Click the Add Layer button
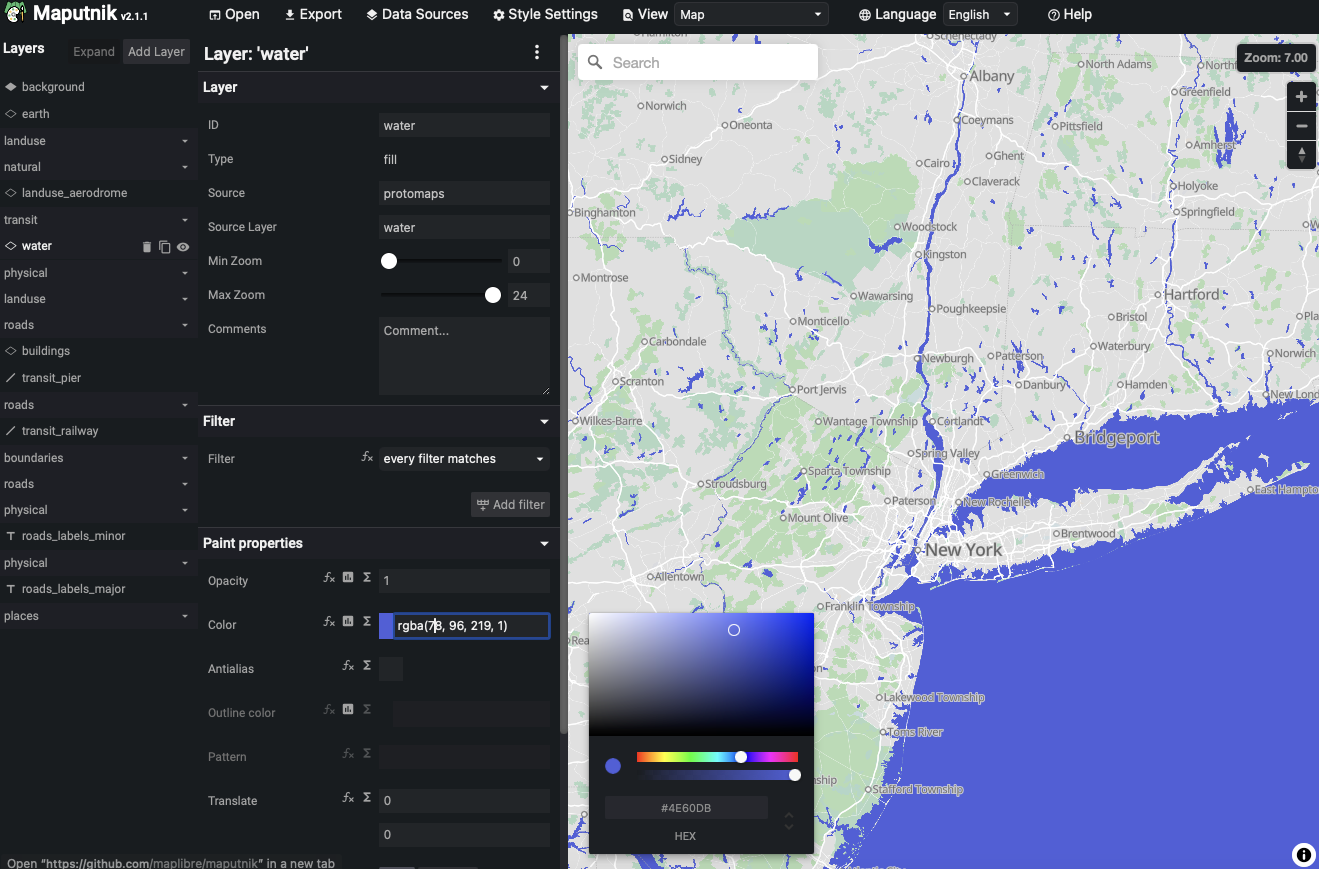The image size is (1319, 869). [156, 51]
